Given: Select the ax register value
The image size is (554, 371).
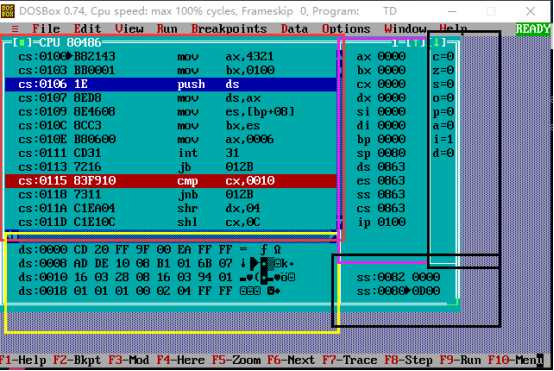Looking at the screenshot, I should (391, 57).
